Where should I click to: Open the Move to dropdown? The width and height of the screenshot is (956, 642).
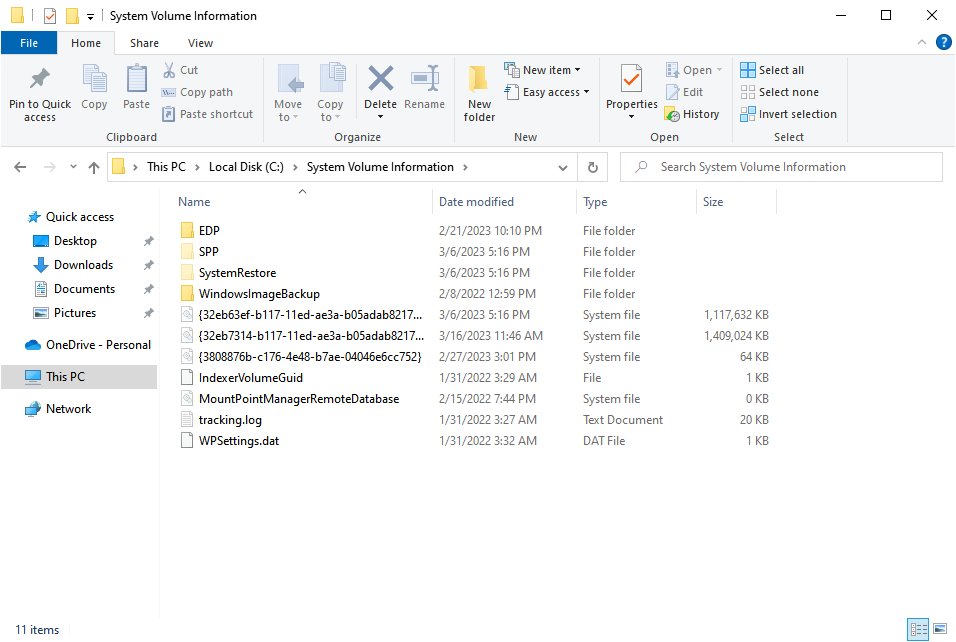point(288,93)
